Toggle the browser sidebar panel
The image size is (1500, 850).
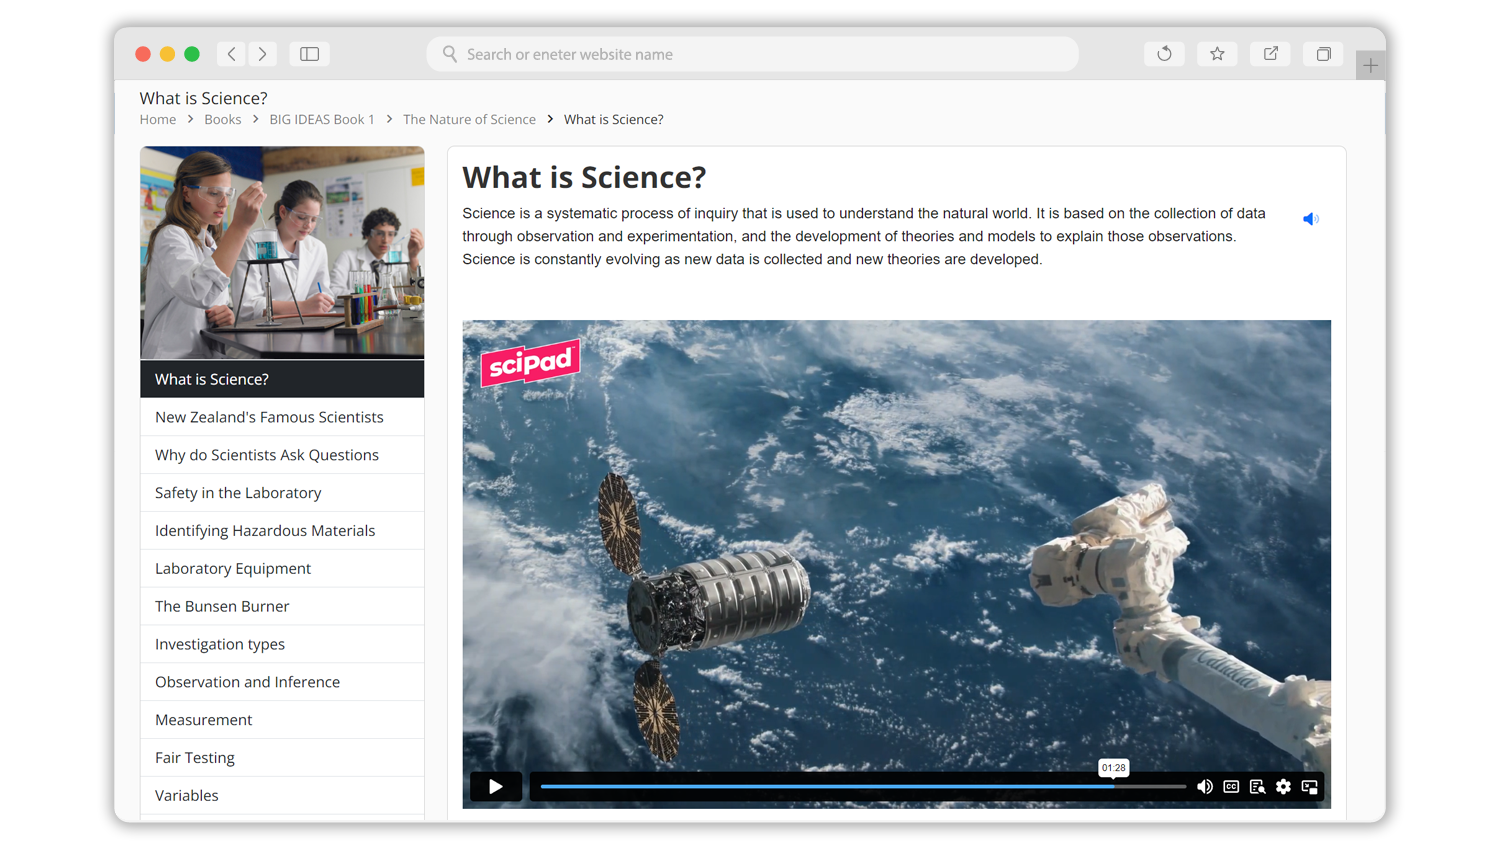pyautogui.click(x=309, y=54)
